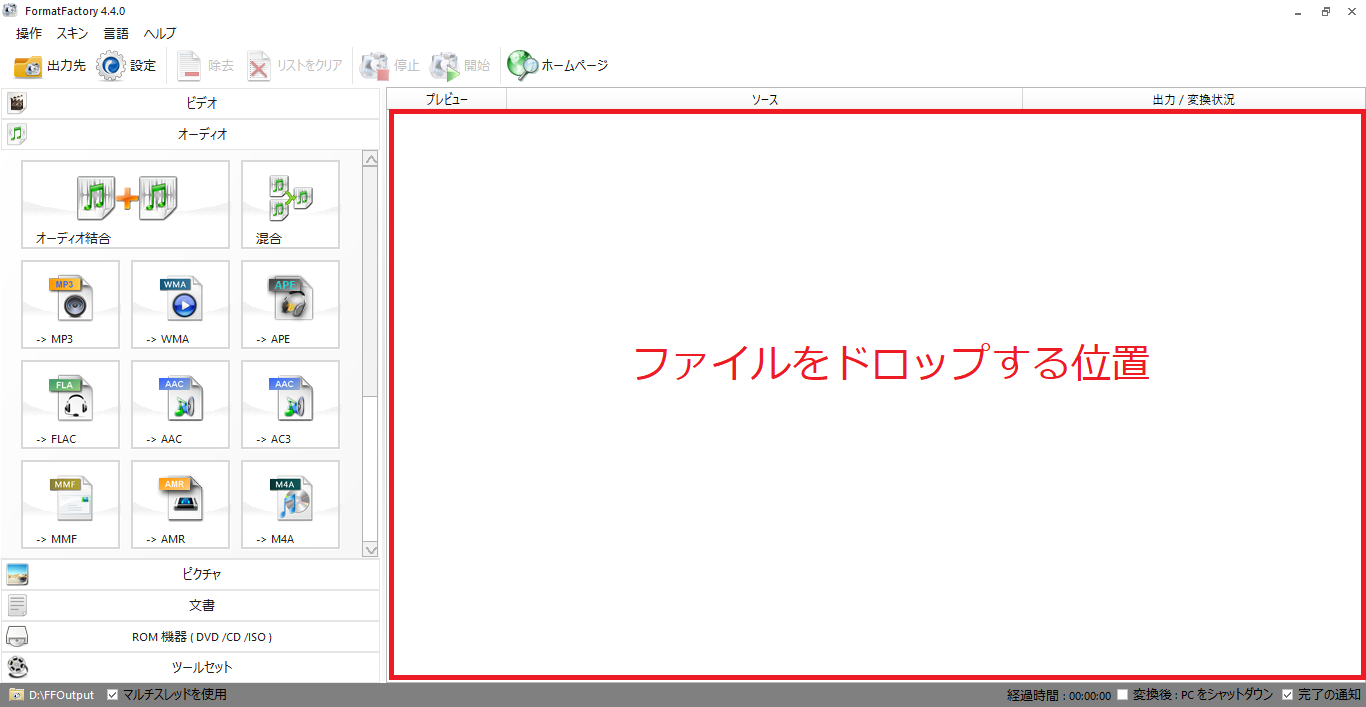
Task: Open the 言語 menu
Action: tap(116, 34)
